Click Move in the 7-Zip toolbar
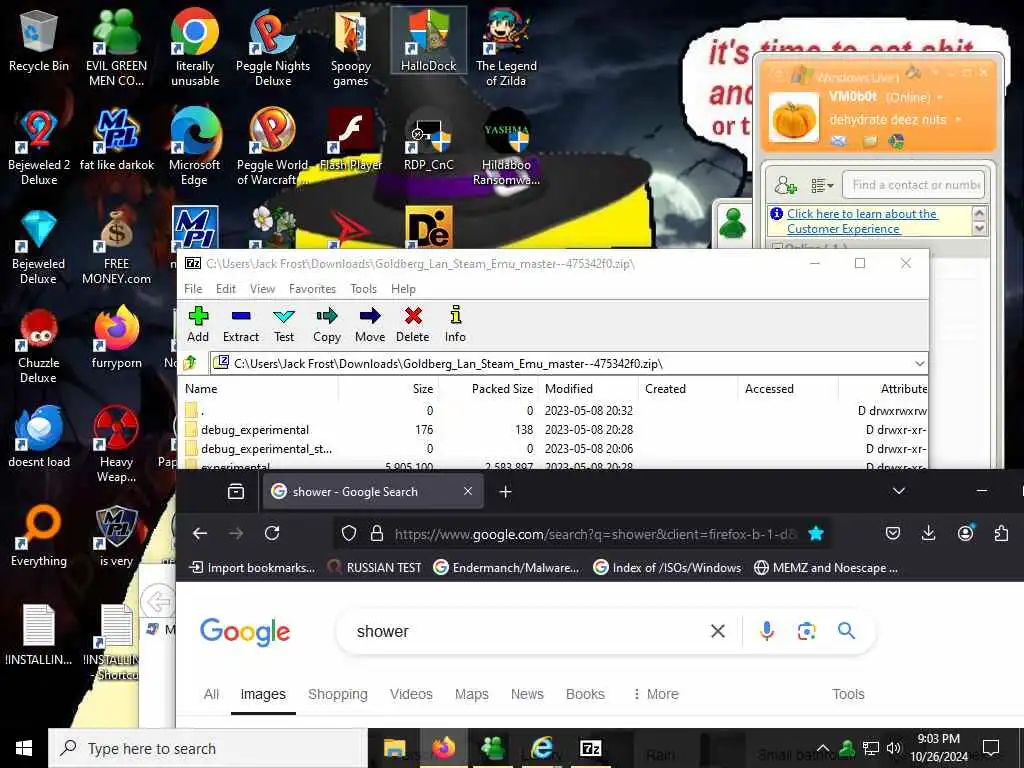Screen dimensions: 1024x768 coord(370,325)
